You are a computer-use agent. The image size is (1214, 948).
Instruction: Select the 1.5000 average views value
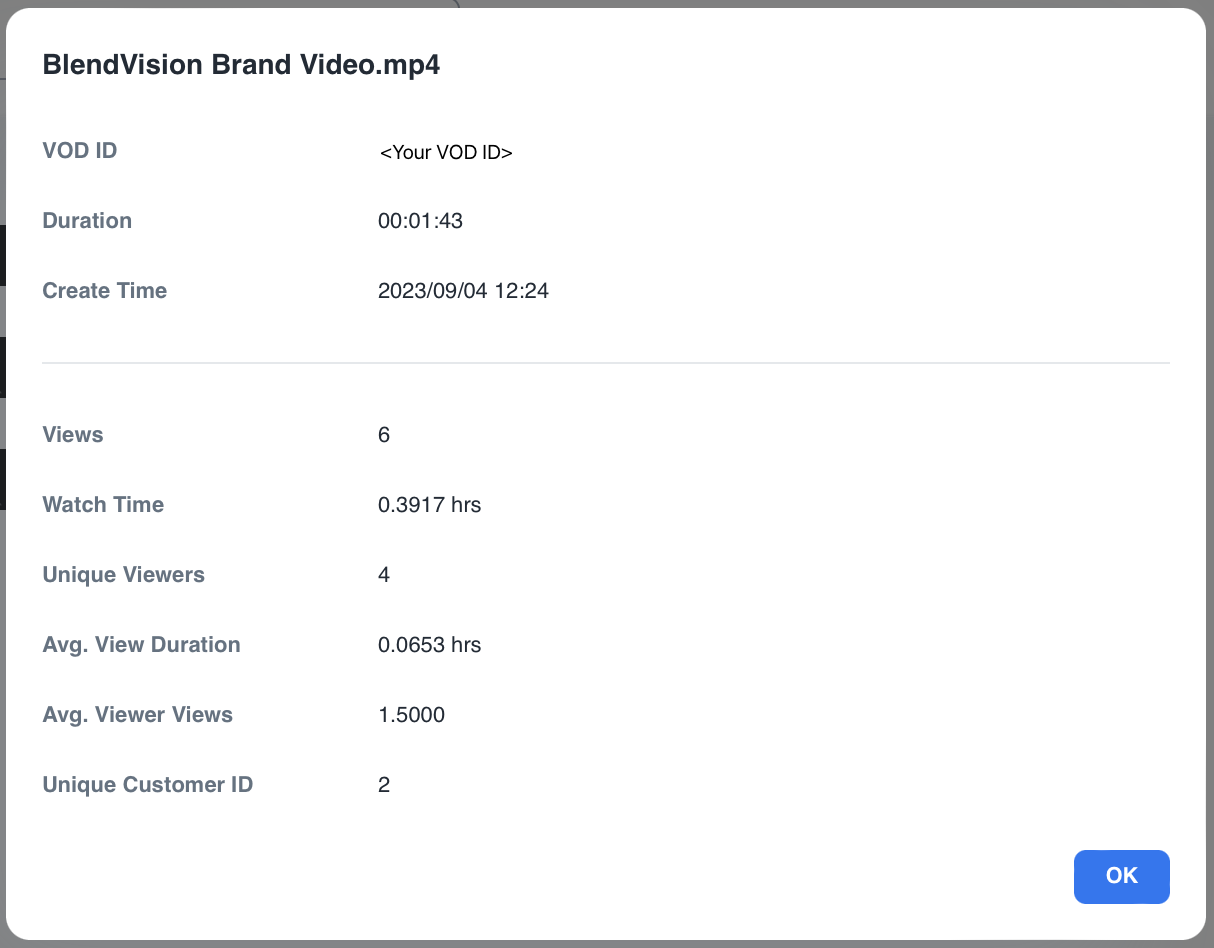pyautogui.click(x=411, y=715)
